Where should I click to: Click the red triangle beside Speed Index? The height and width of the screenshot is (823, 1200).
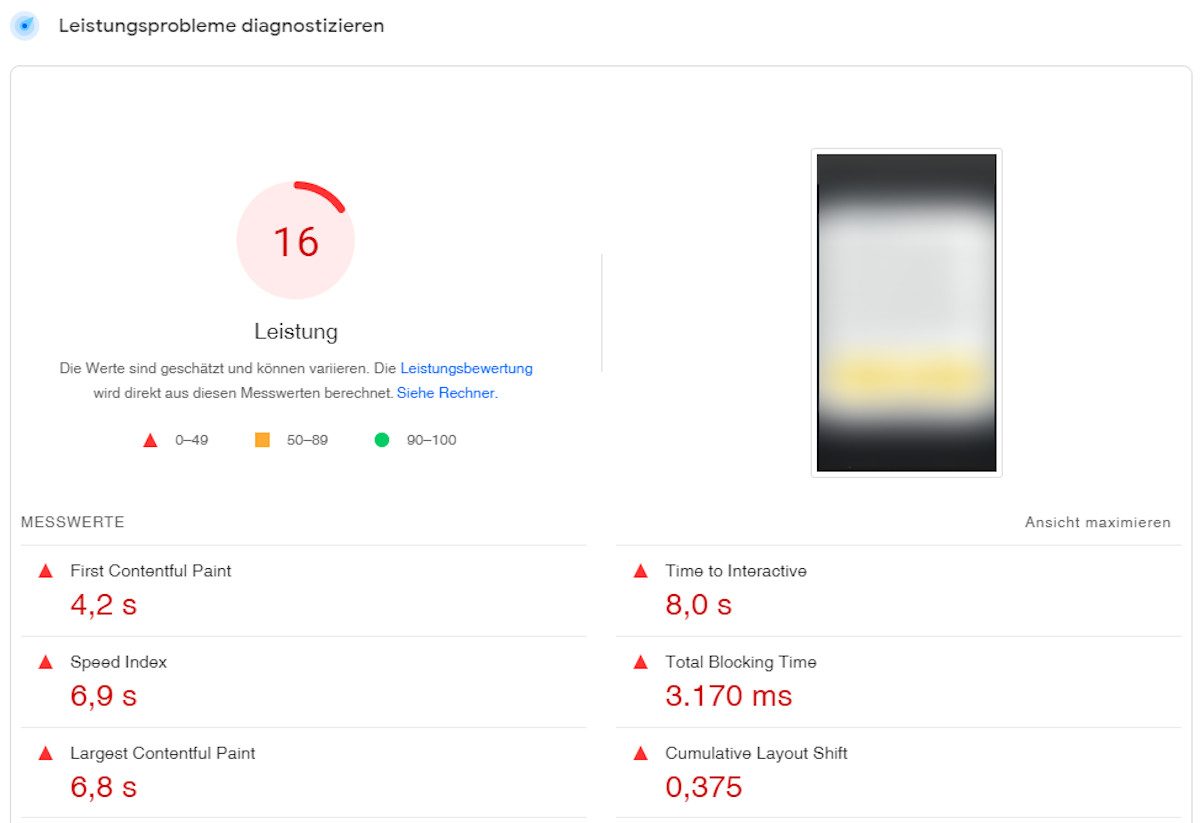tap(45, 662)
